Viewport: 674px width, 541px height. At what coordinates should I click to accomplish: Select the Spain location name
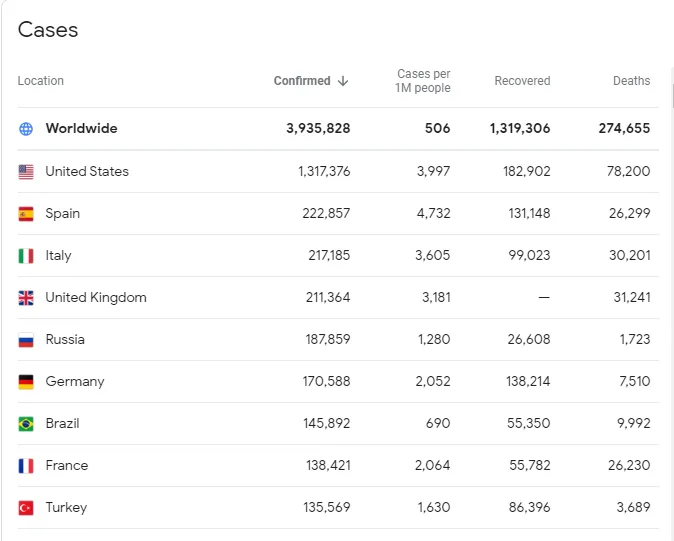(x=63, y=213)
